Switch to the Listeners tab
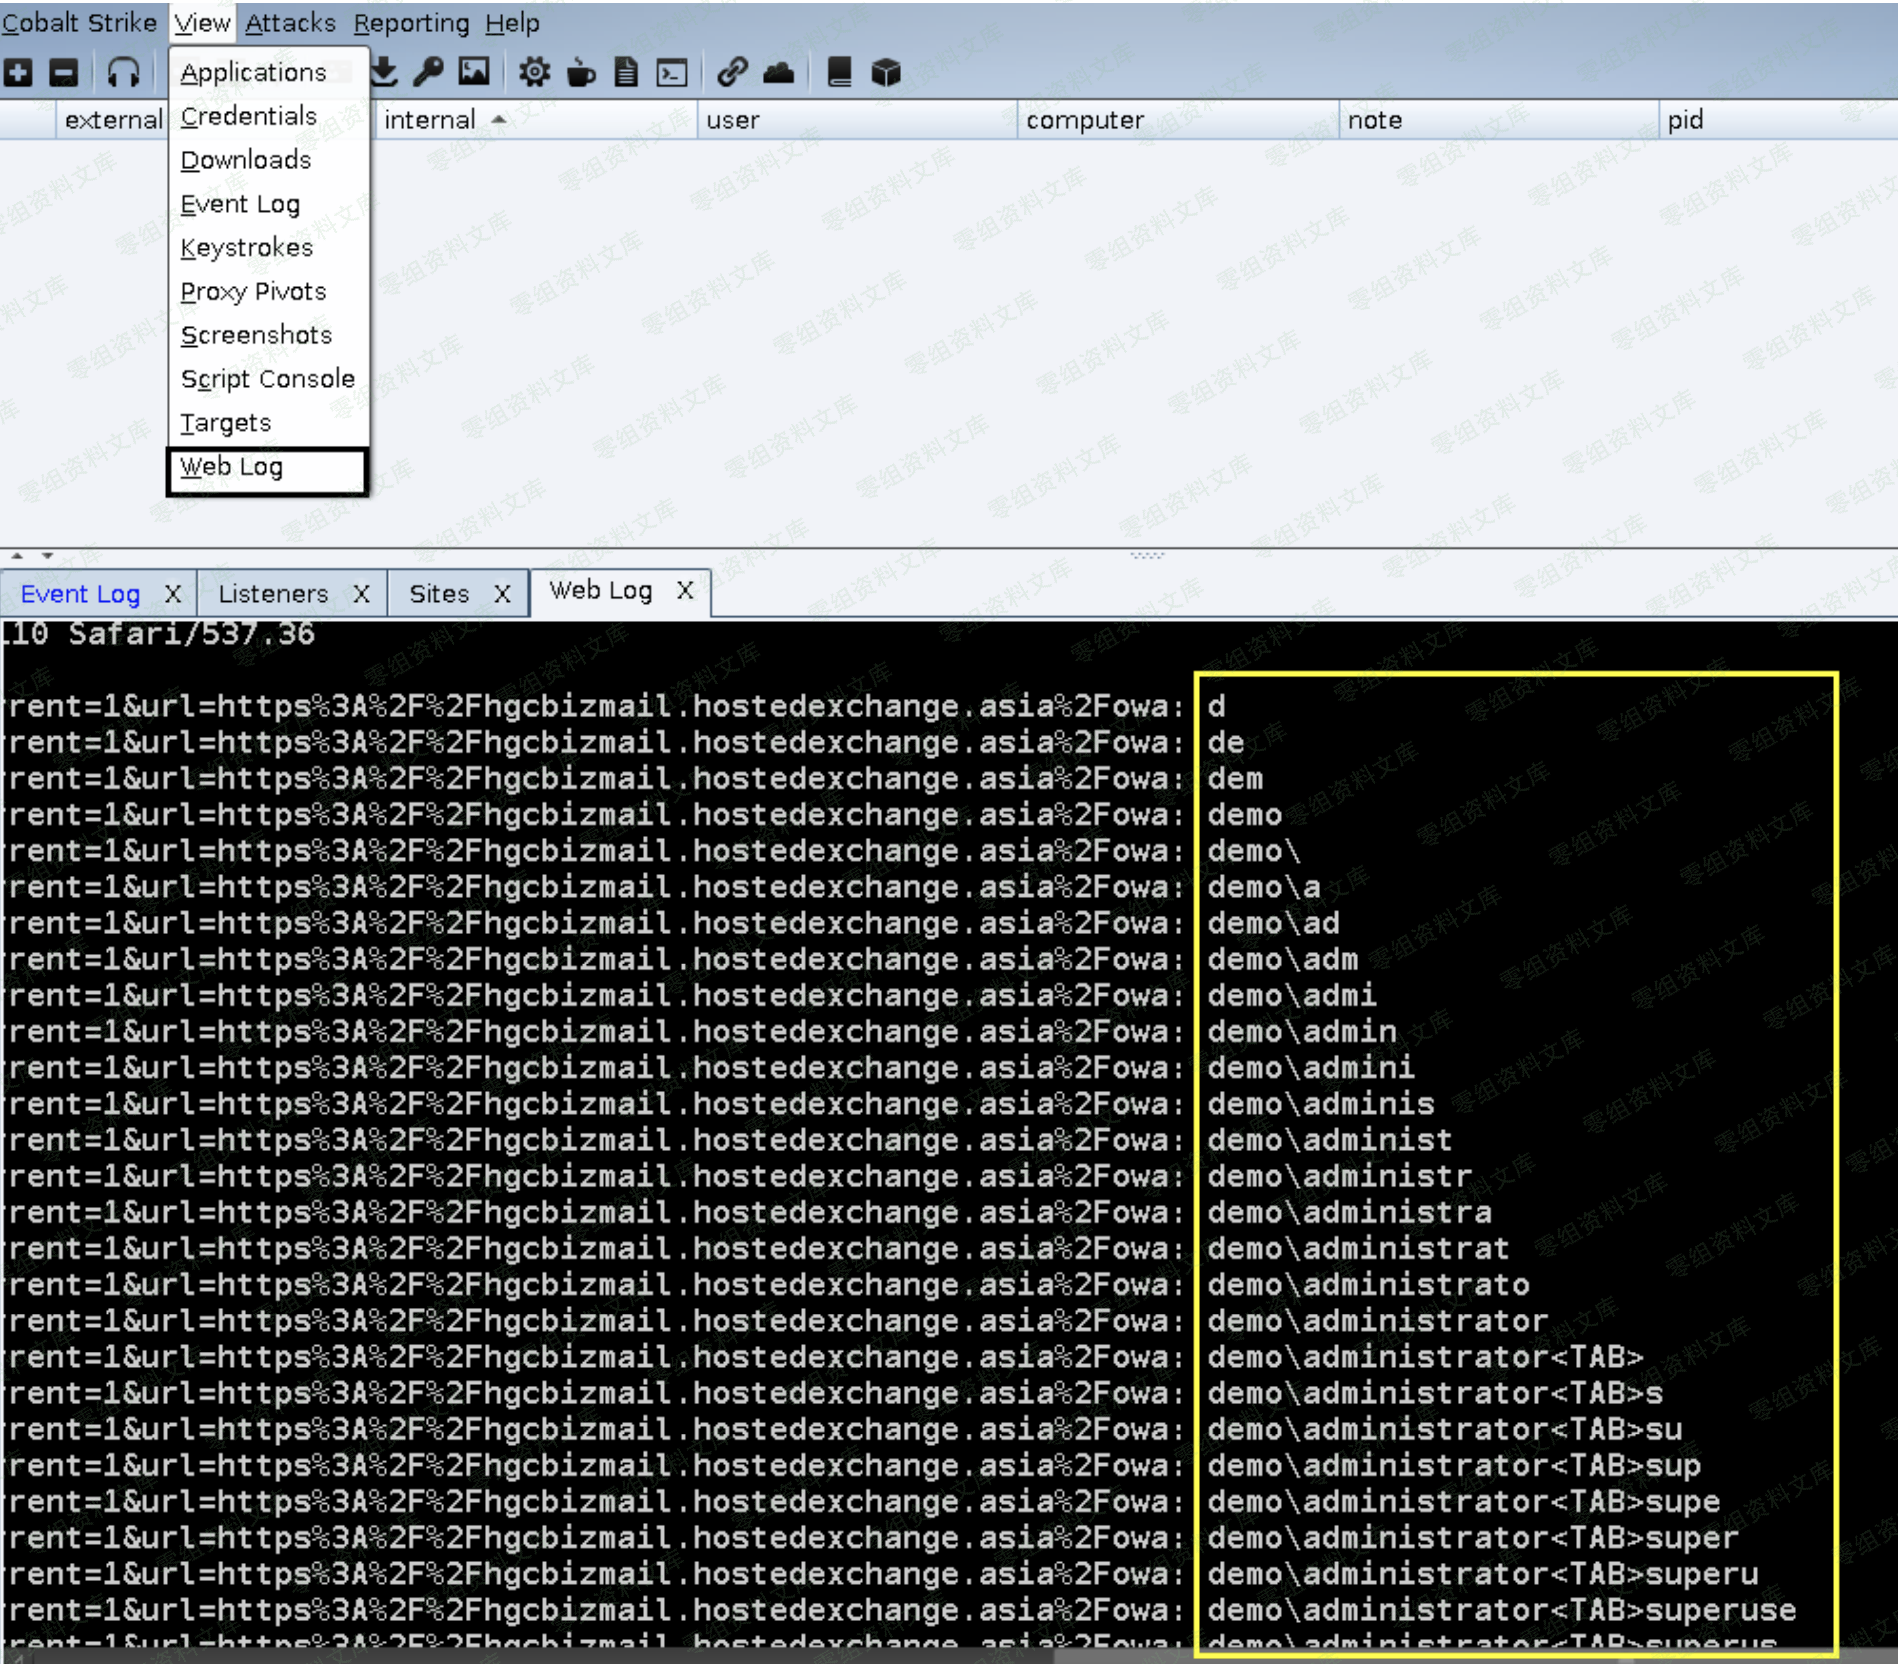Viewport: 1898px width, 1664px height. tap(273, 594)
